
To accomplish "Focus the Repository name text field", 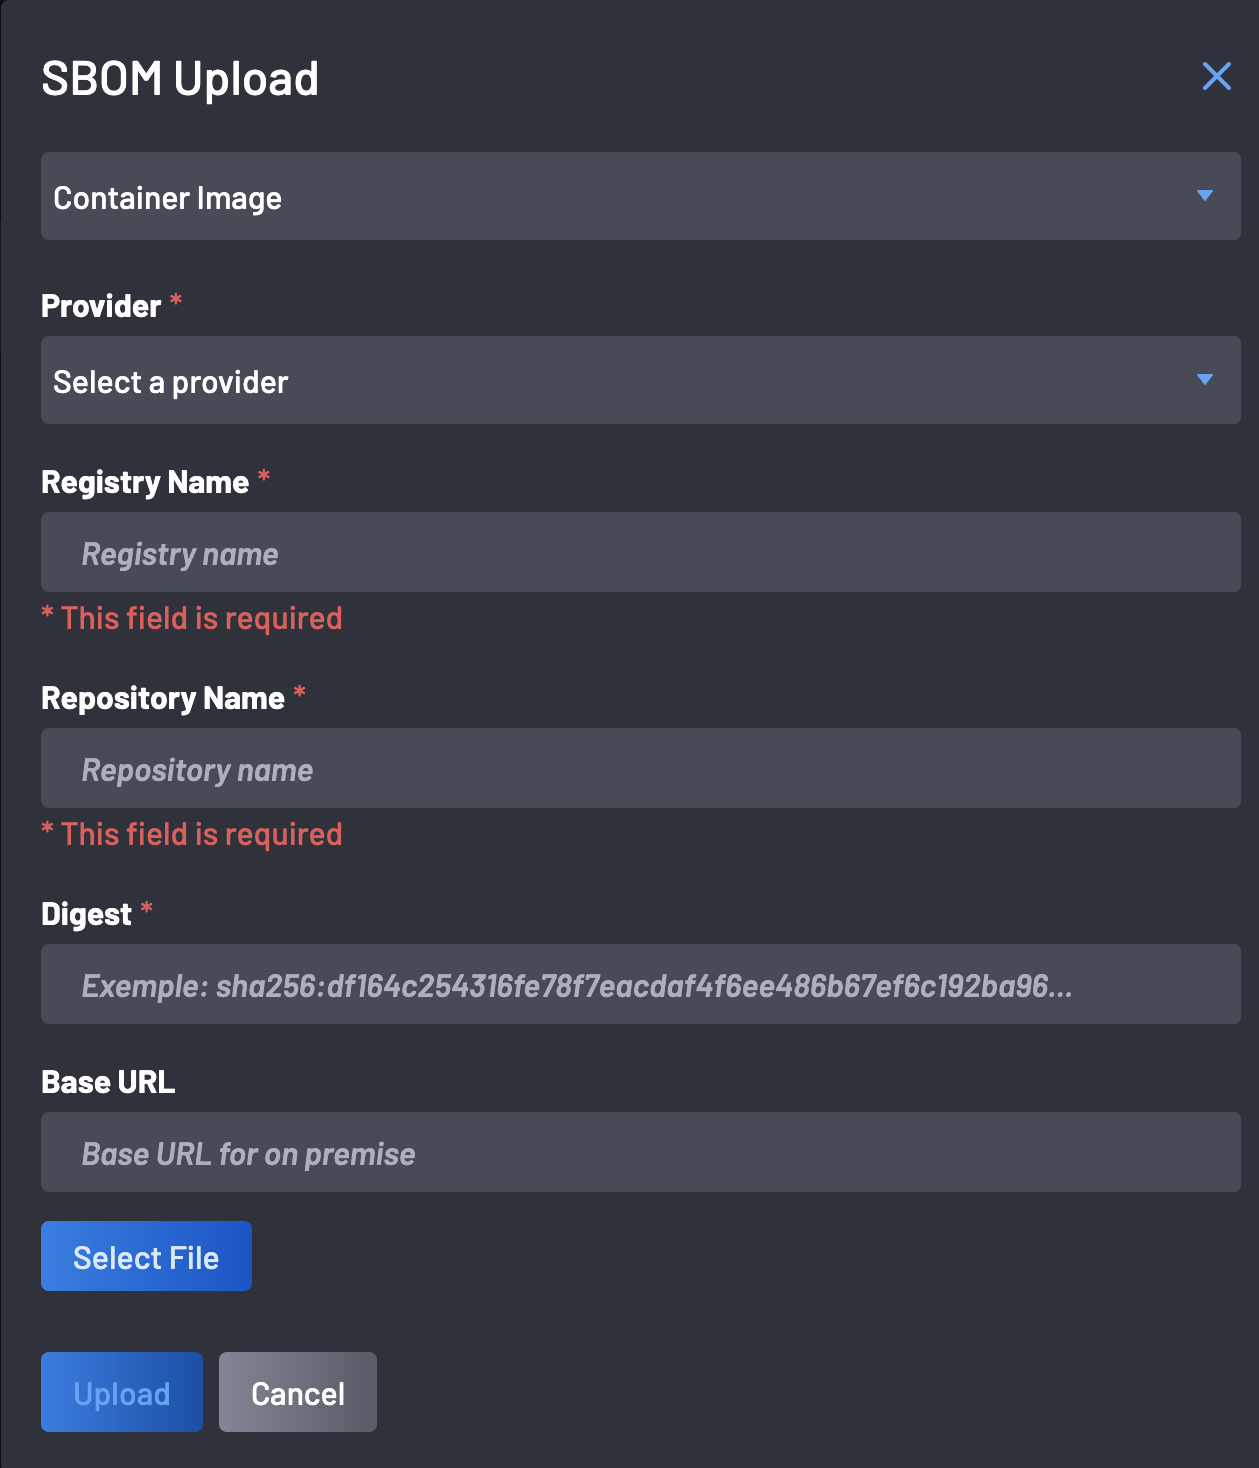I will pos(640,768).
